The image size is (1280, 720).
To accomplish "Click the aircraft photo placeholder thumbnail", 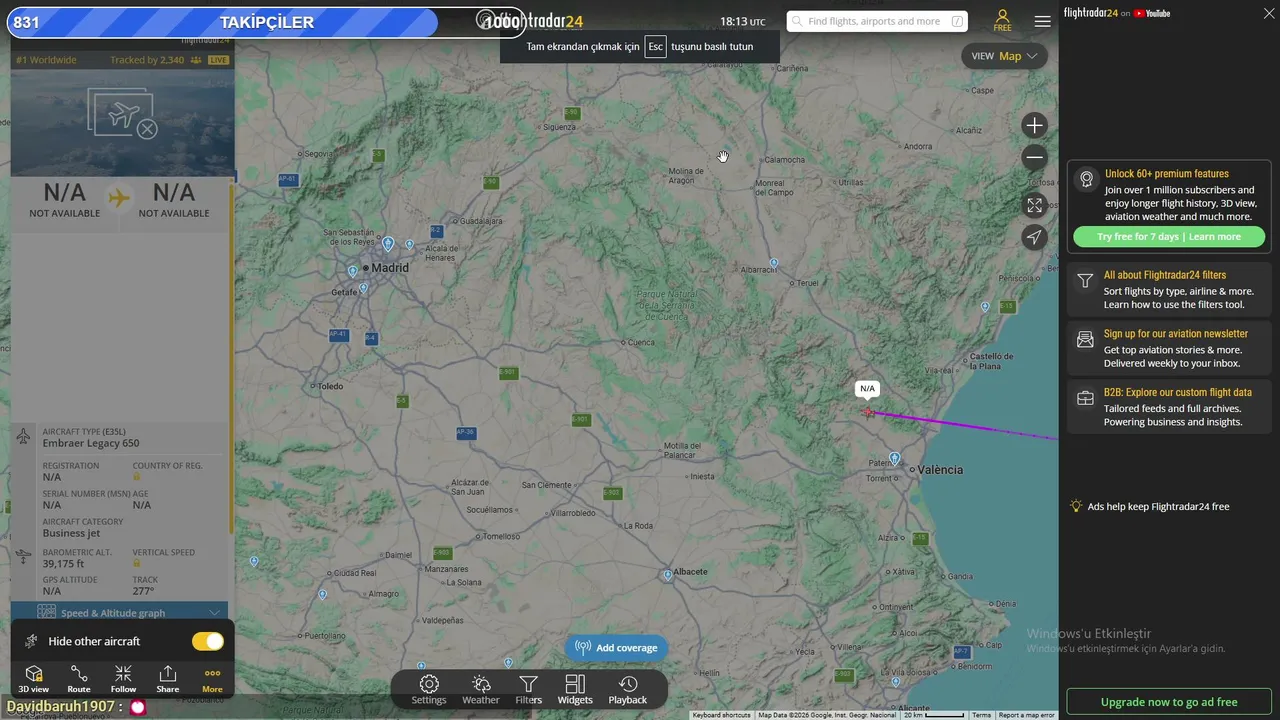I will coord(122,113).
